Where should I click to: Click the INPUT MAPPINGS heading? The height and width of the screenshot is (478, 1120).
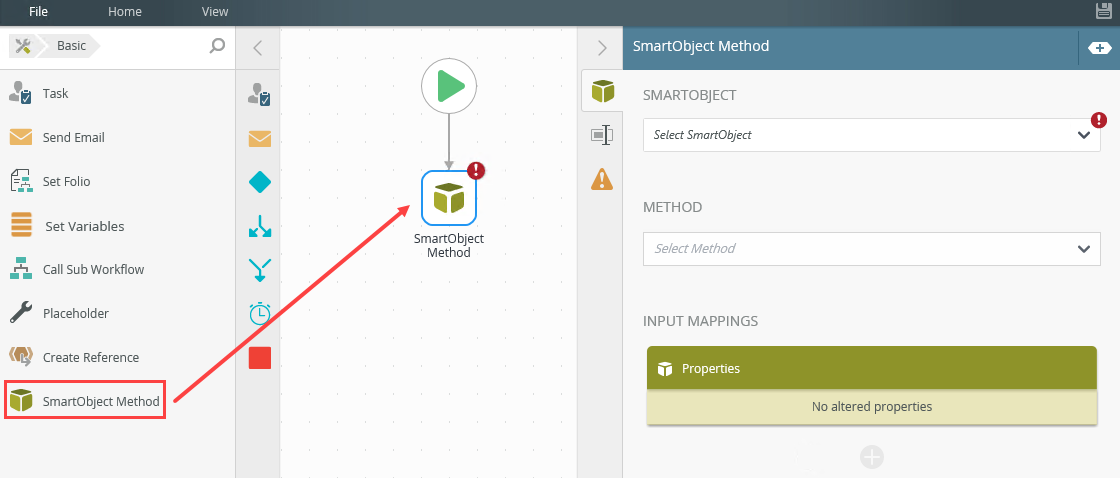[700, 322]
